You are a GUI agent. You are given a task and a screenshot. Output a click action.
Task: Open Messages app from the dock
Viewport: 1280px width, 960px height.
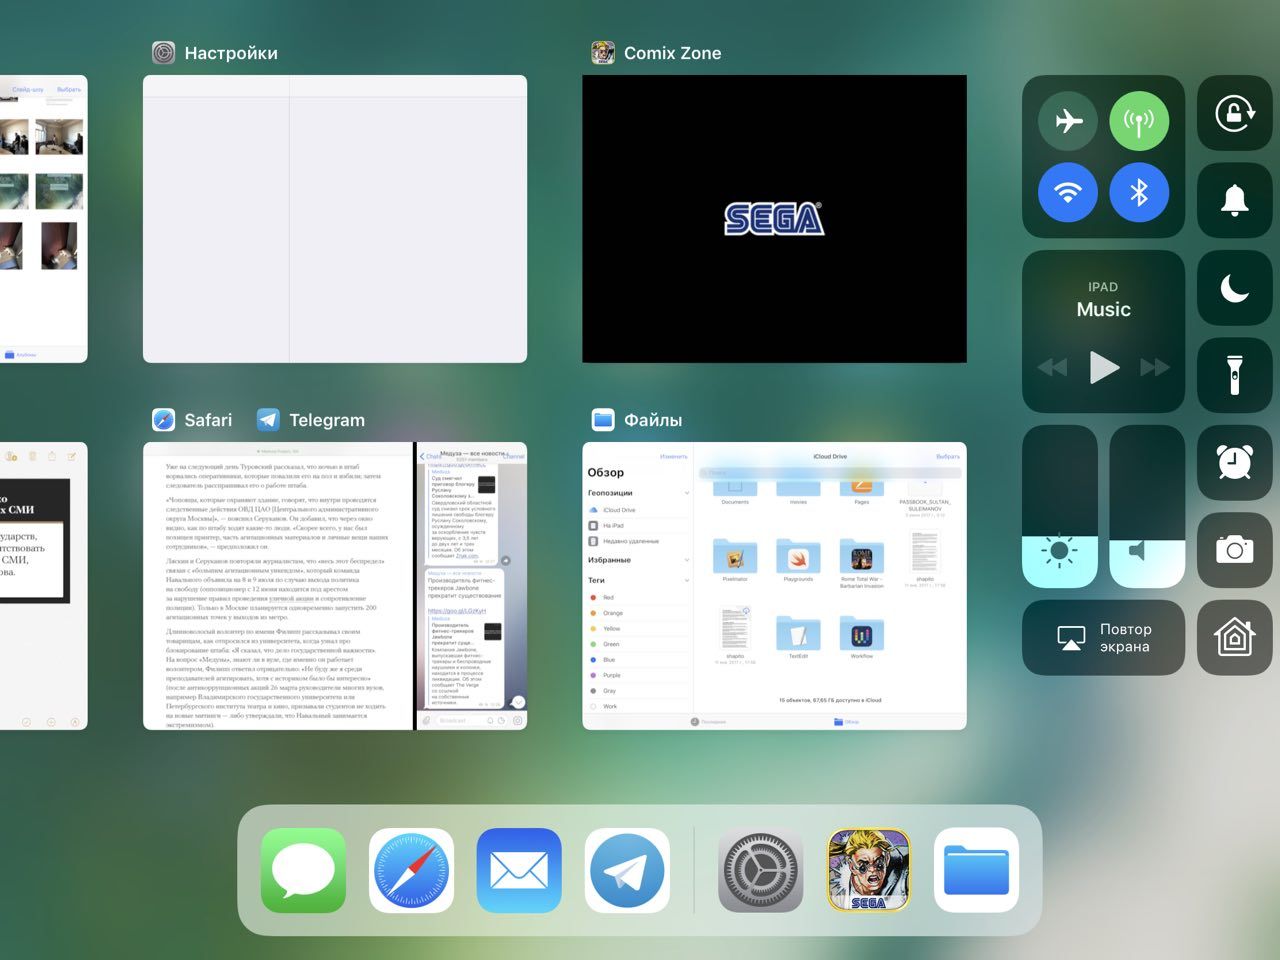(303, 870)
